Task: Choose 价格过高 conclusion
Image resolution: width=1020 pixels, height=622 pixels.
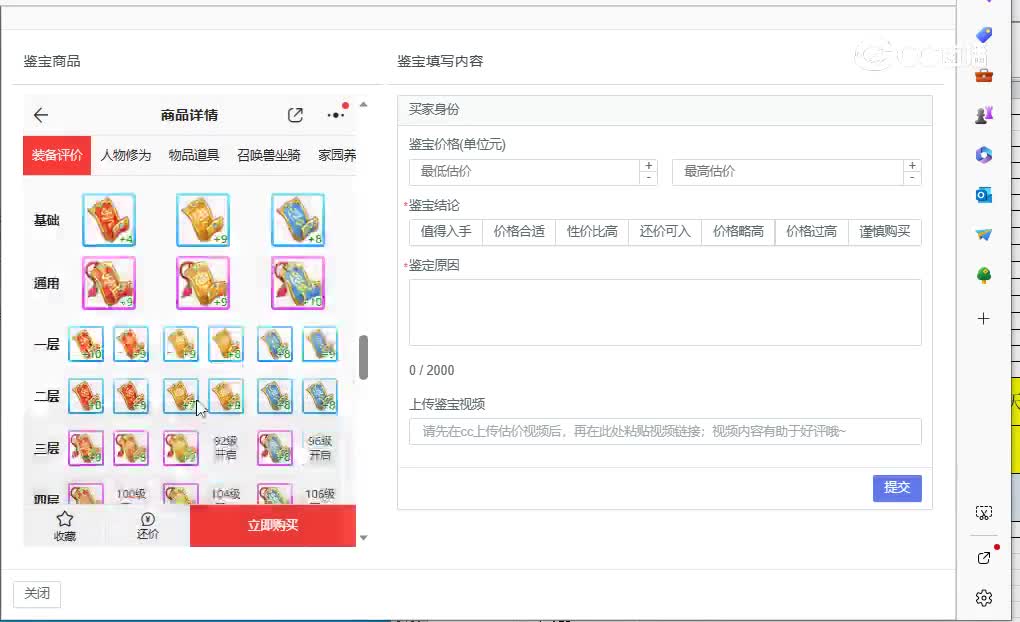Action: pos(811,232)
